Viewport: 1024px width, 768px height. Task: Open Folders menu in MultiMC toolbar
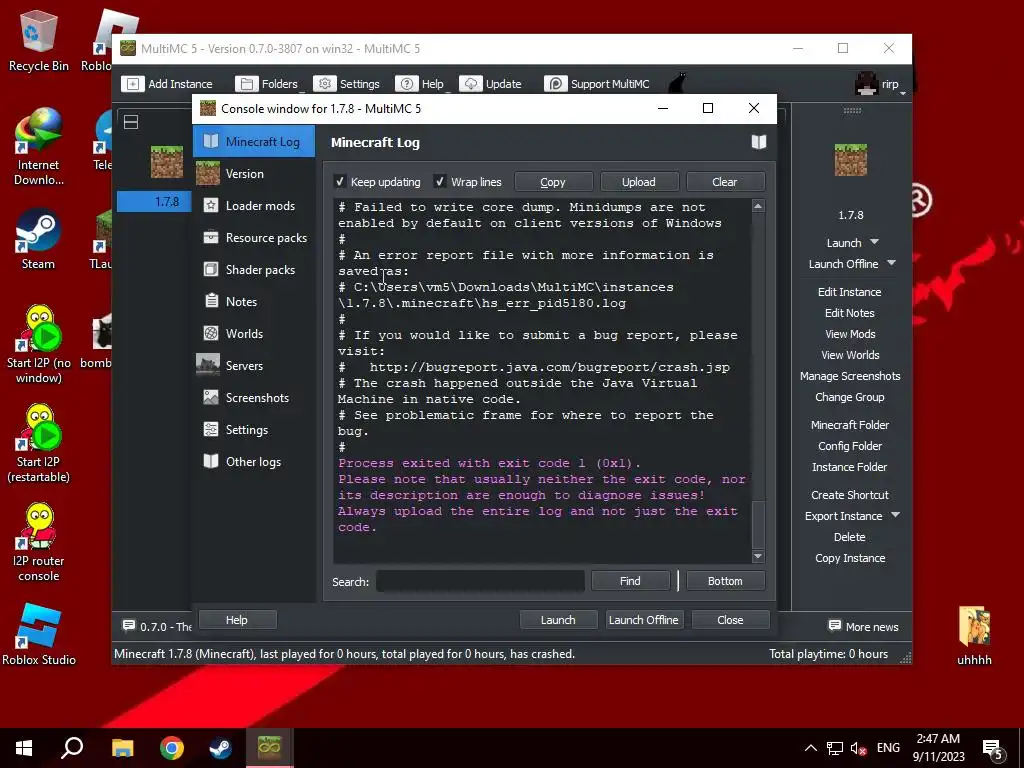pyautogui.click(x=268, y=84)
